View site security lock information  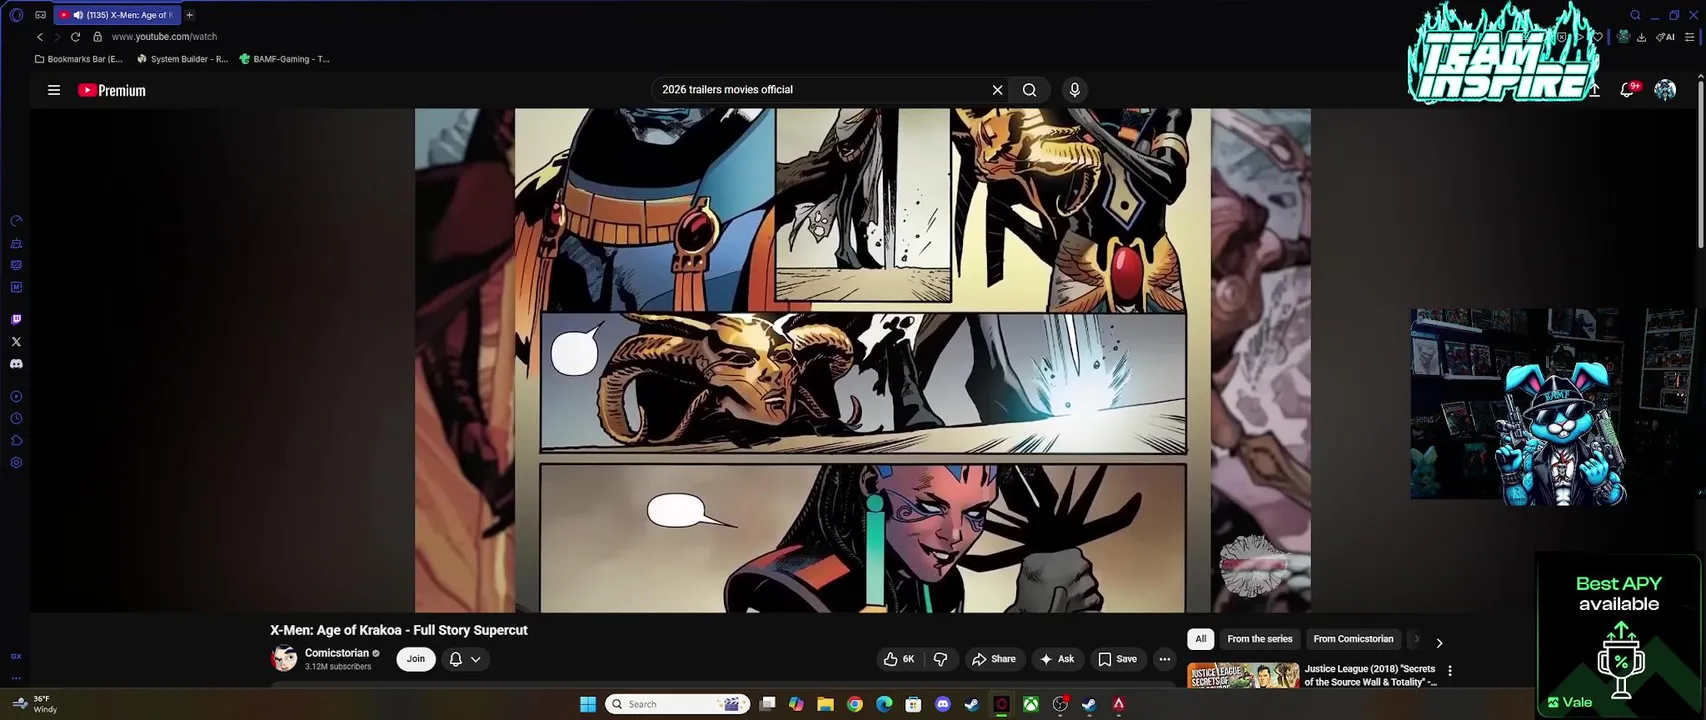[x=97, y=37]
